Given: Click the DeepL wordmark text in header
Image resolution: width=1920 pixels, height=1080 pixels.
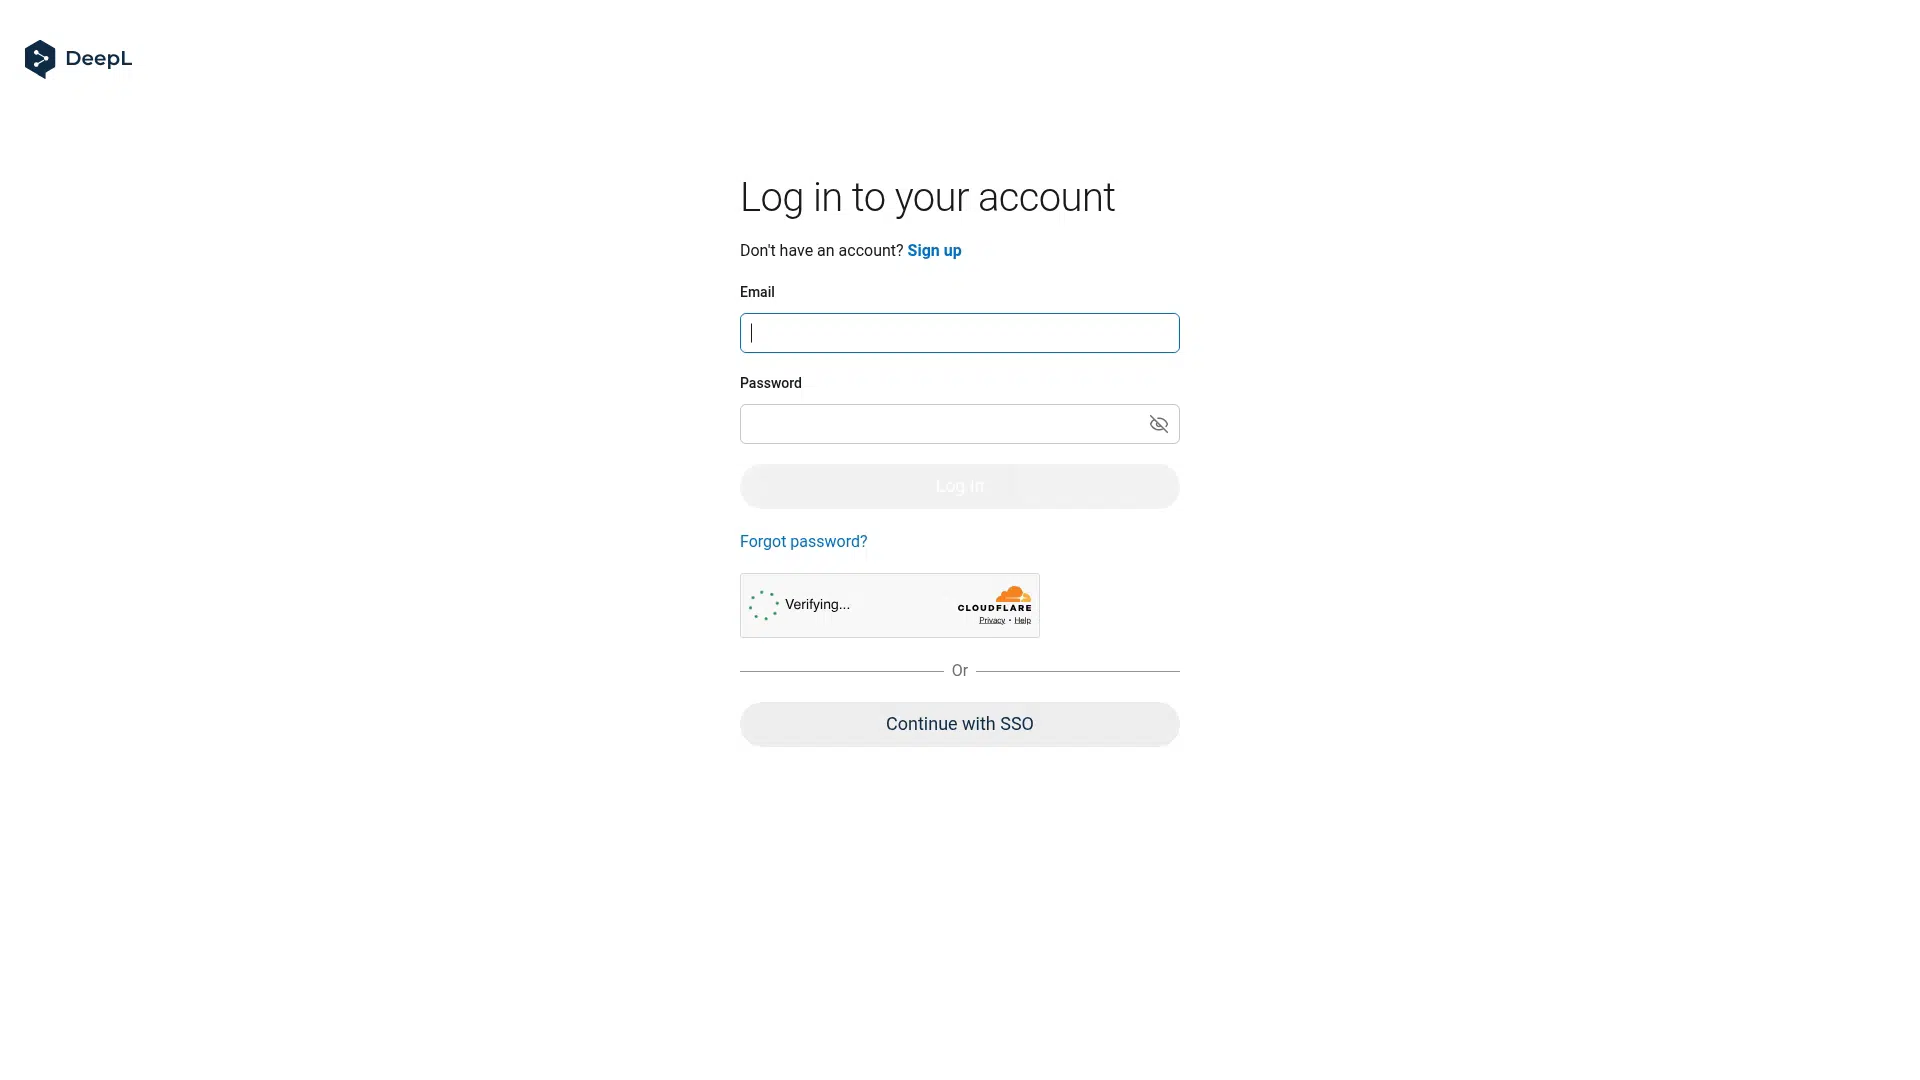Looking at the screenshot, I should pos(98,59).
